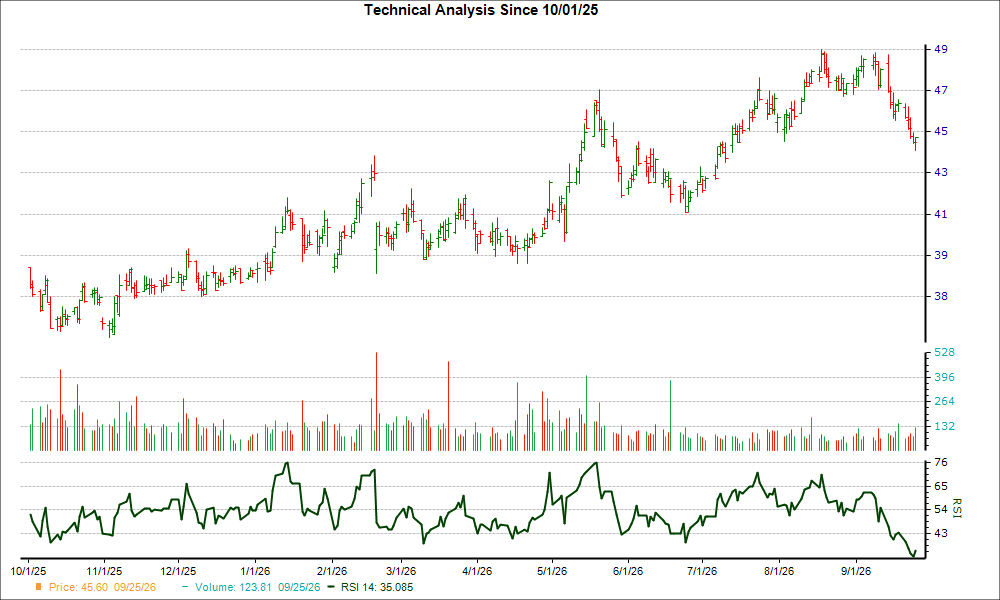Click the price axis label 45
Image resolution: width=1000 pixels, height=600 pixels.
point(941,131)
